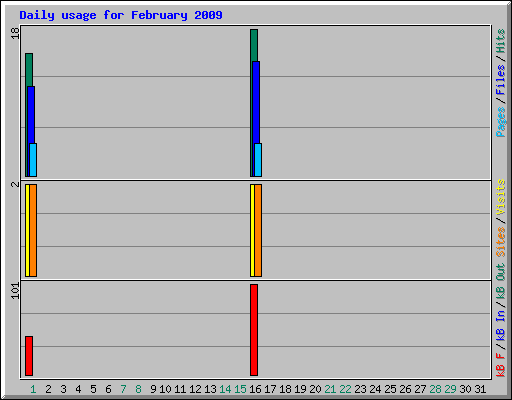Click the 'Sites' legend label
Screen dimensions: 512x400
[501, 242]
